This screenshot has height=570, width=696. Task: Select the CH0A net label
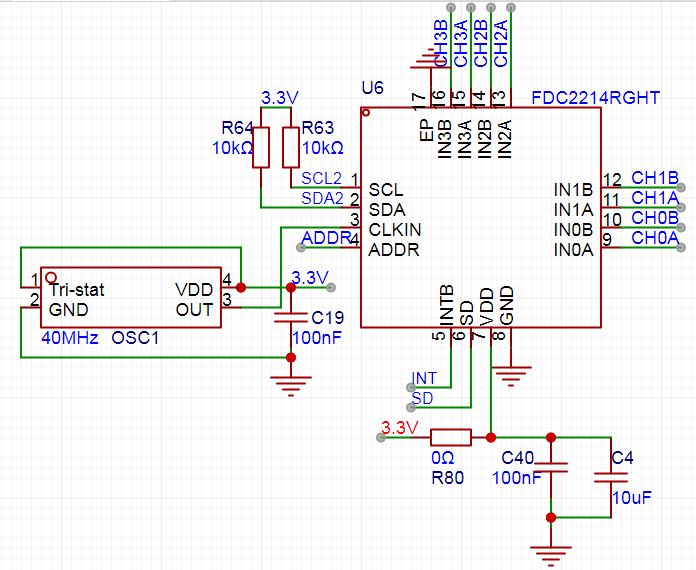point(655,238)
